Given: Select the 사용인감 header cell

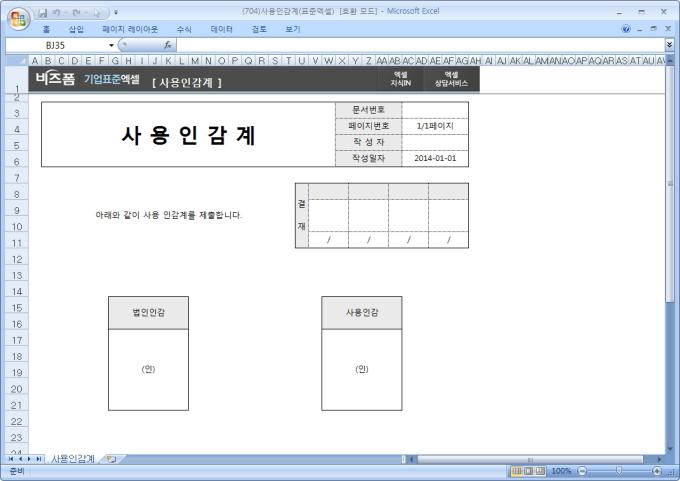Looking at the screenshot, I should click(x=362, y=313).
